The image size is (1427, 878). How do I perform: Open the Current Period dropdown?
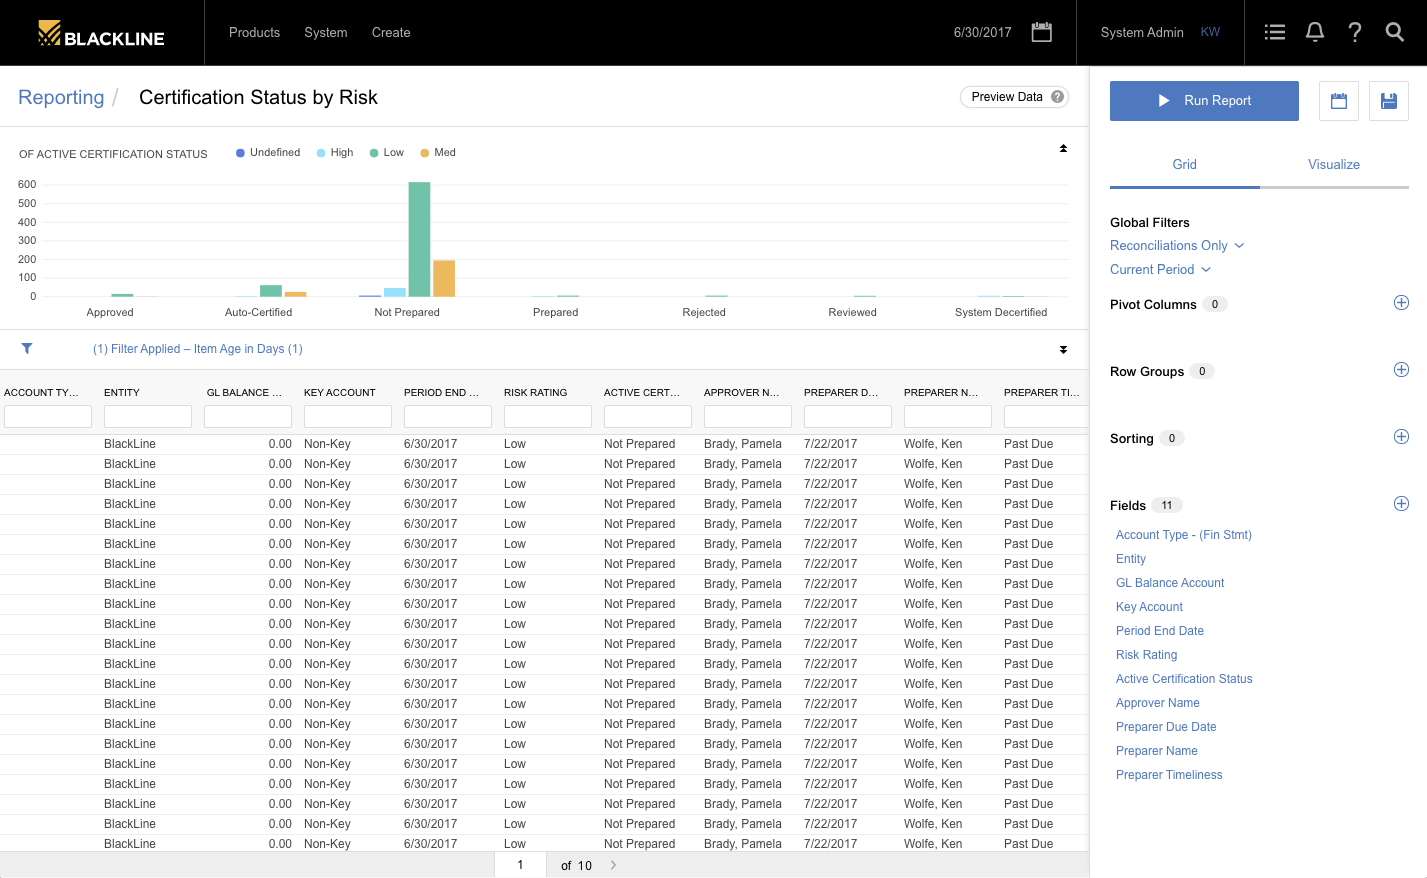pyautogui.click(x=1160, y=270)
